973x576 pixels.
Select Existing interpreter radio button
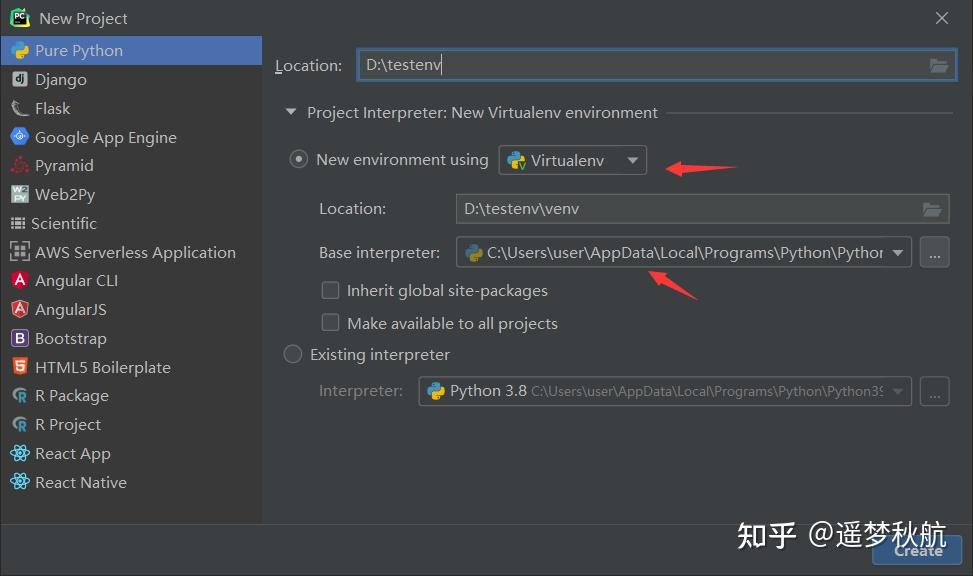[293, 354]
